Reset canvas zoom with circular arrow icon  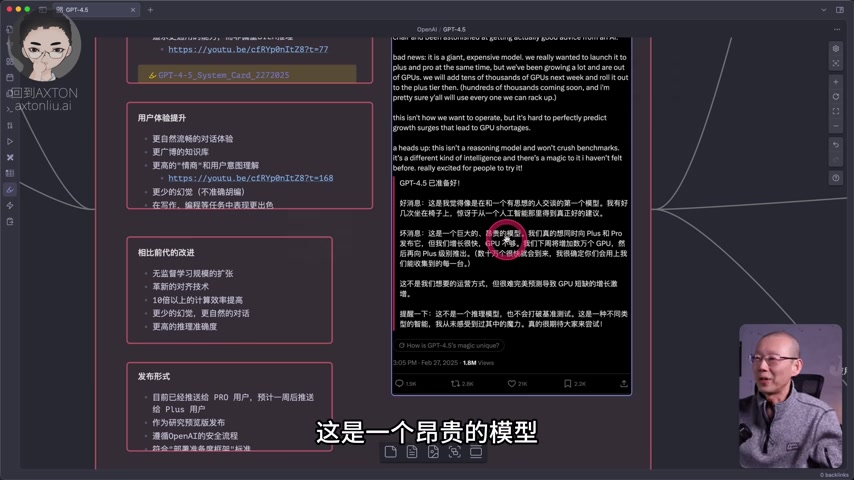coord(835,97)
